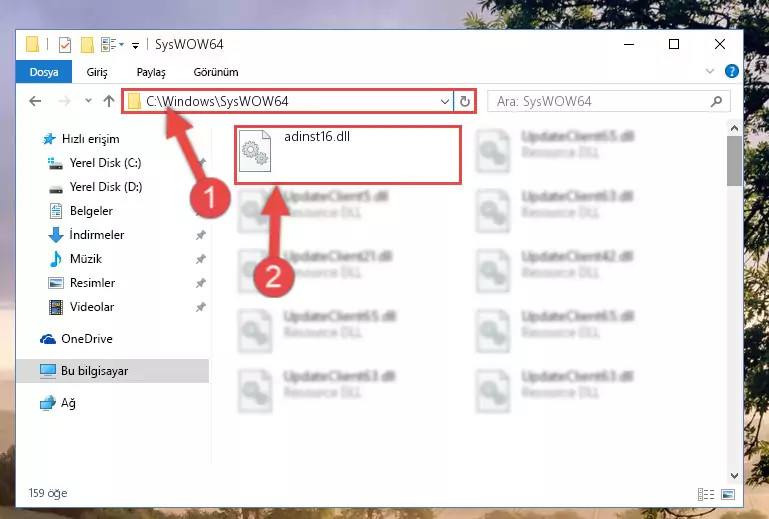Open the Dosya menu tab

tap(44, 72)
